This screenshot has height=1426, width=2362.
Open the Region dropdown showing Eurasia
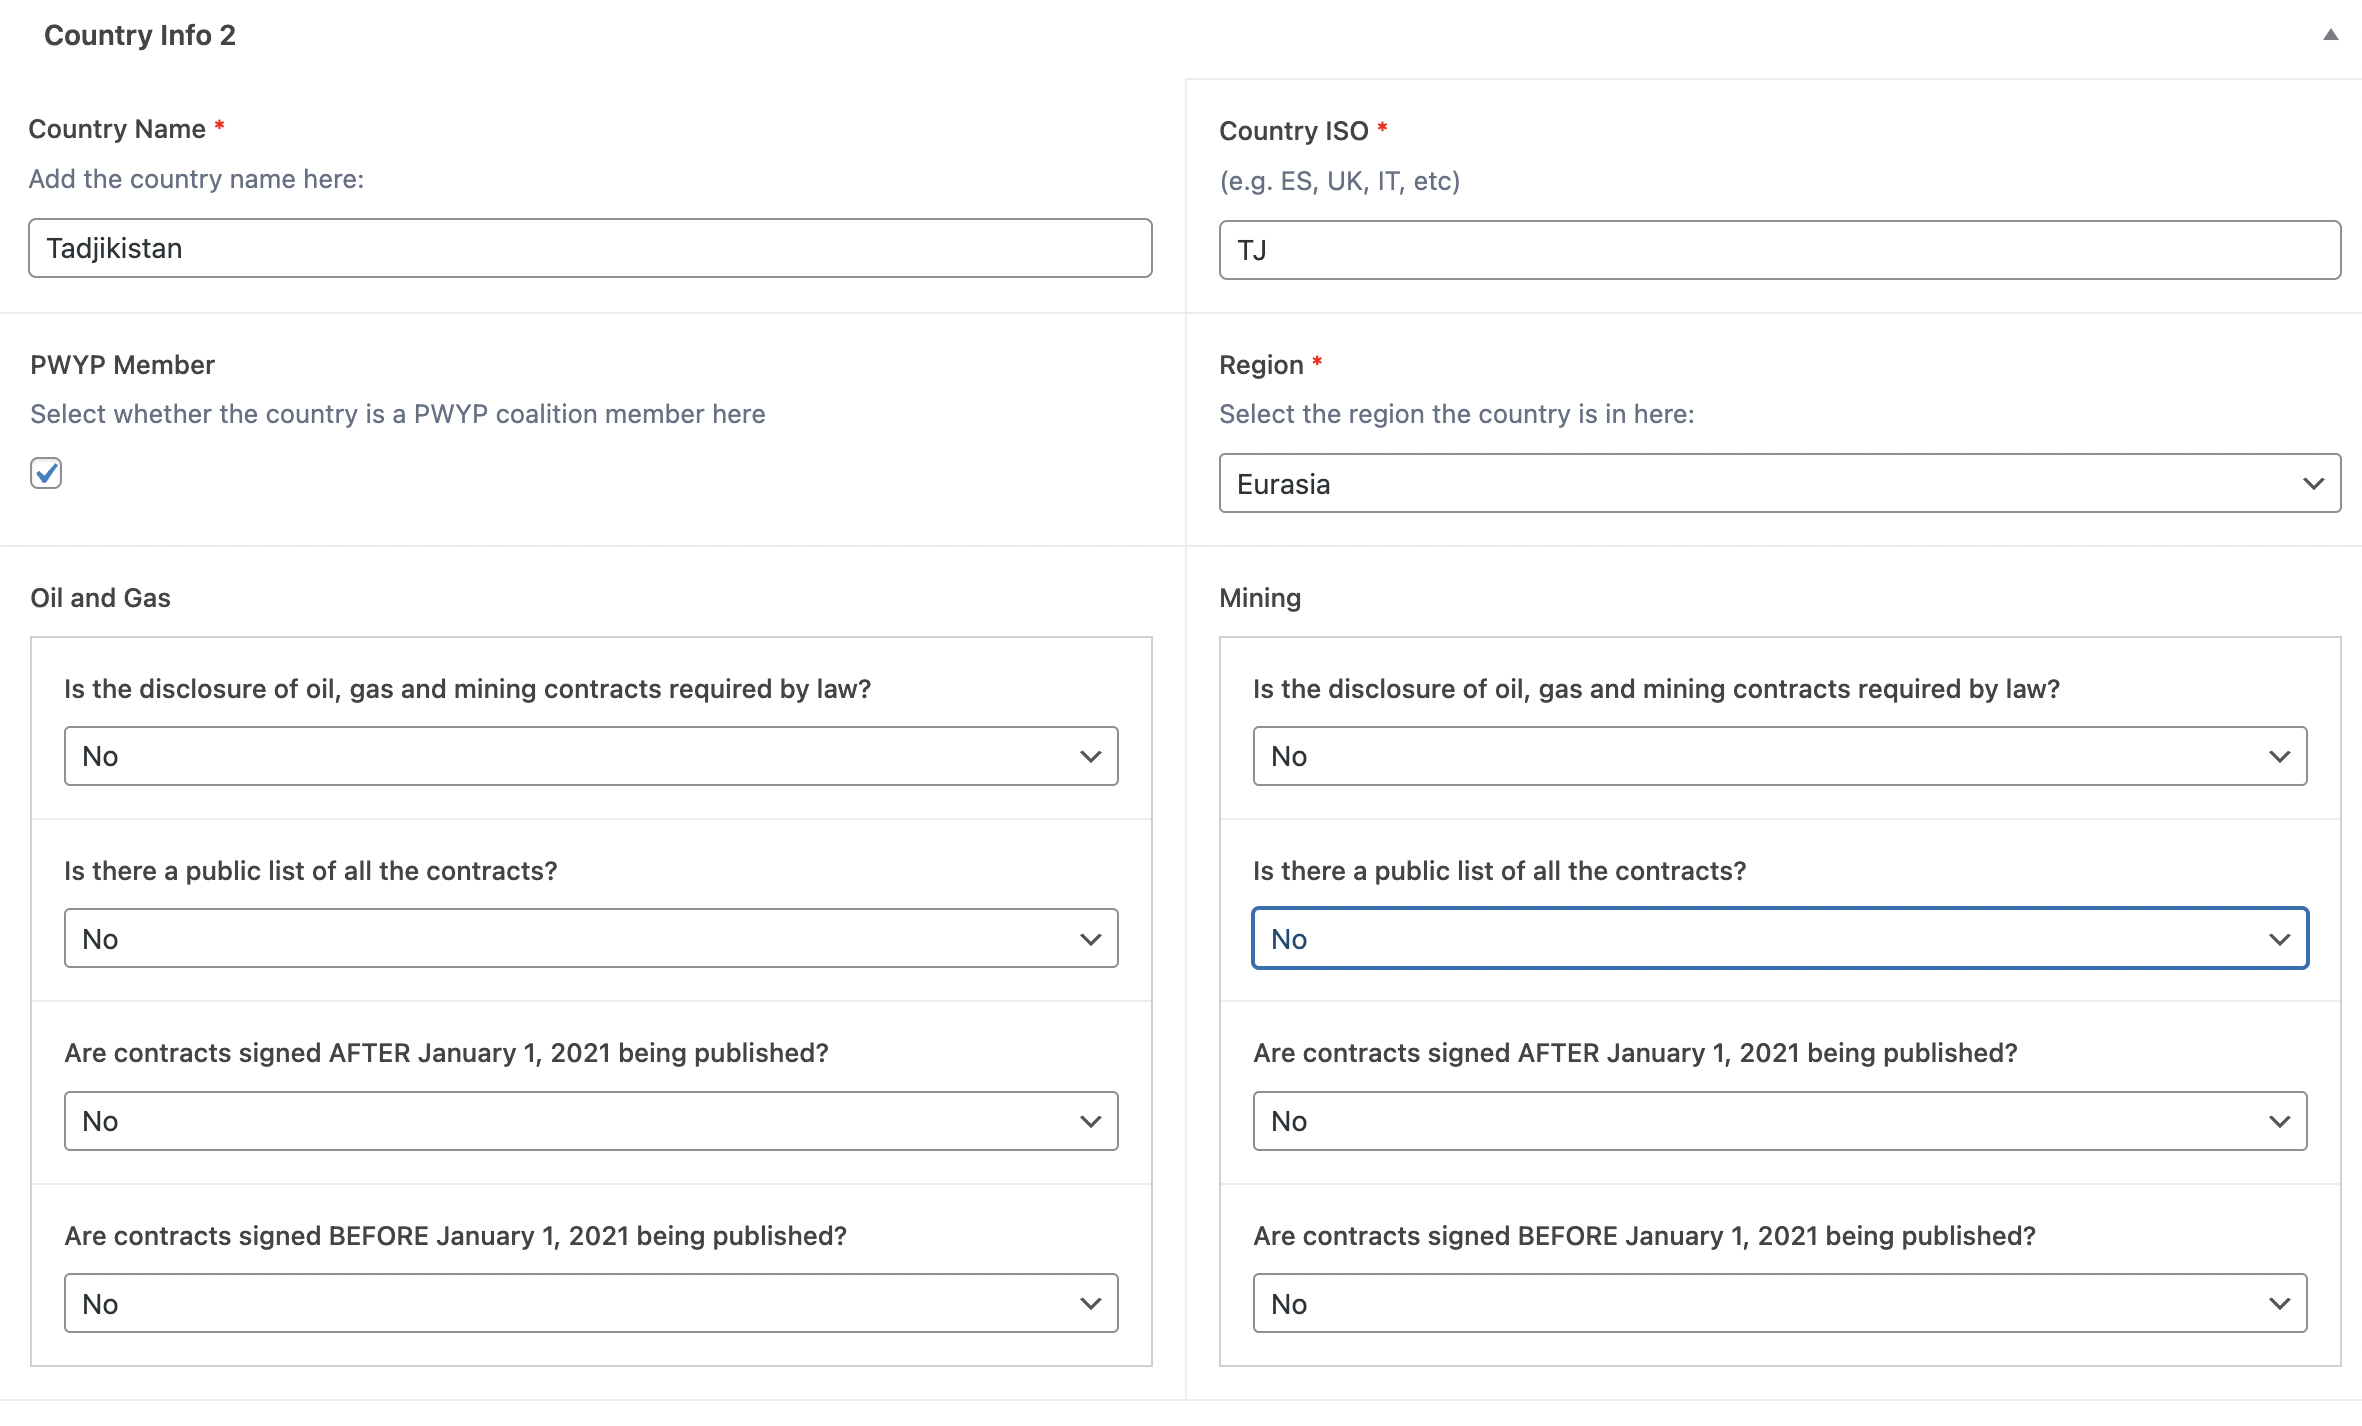point(1779,484)
